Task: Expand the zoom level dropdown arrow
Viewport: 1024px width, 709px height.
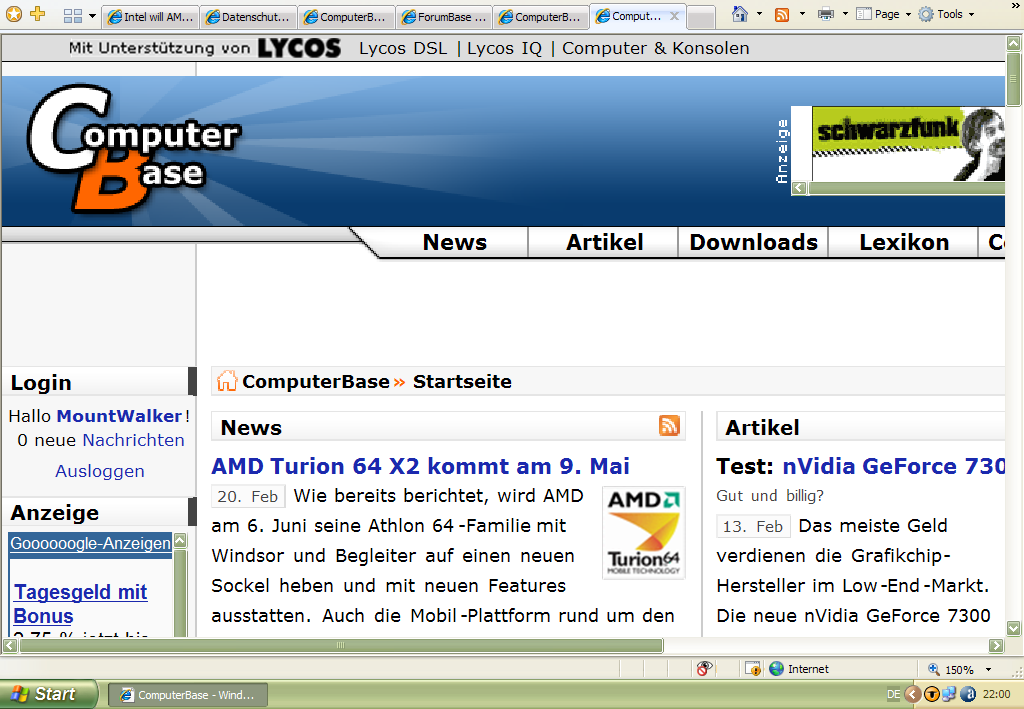Action: (988, 669)
